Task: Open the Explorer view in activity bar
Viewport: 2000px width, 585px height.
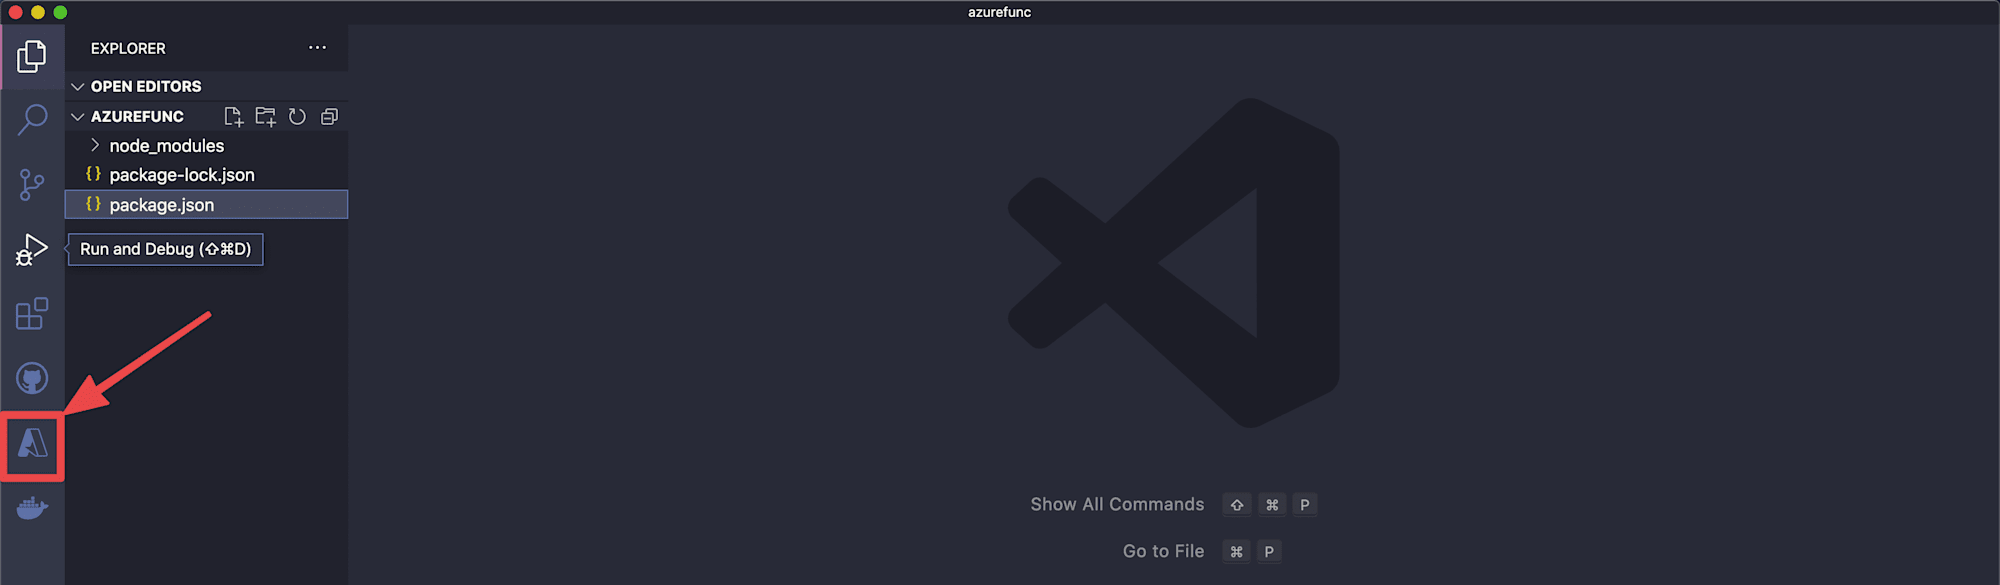Action: [x=32, y=56]
